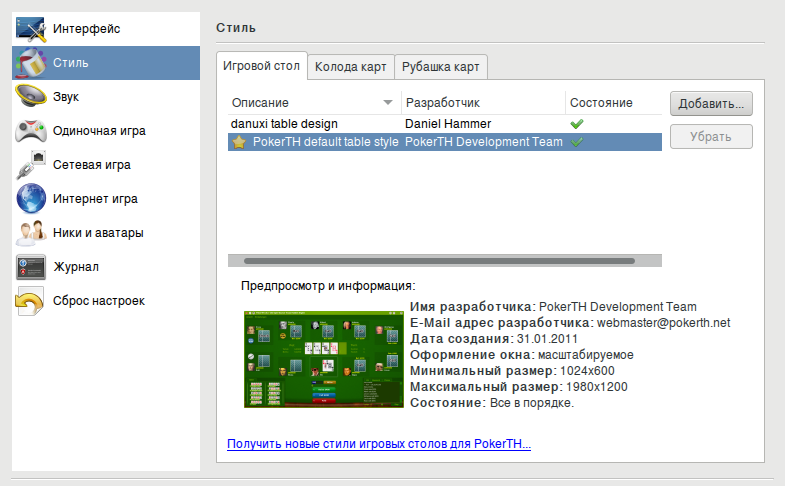
Task: Click the Сброс настроек undo arrow icon
Action: tap(30, 301)
